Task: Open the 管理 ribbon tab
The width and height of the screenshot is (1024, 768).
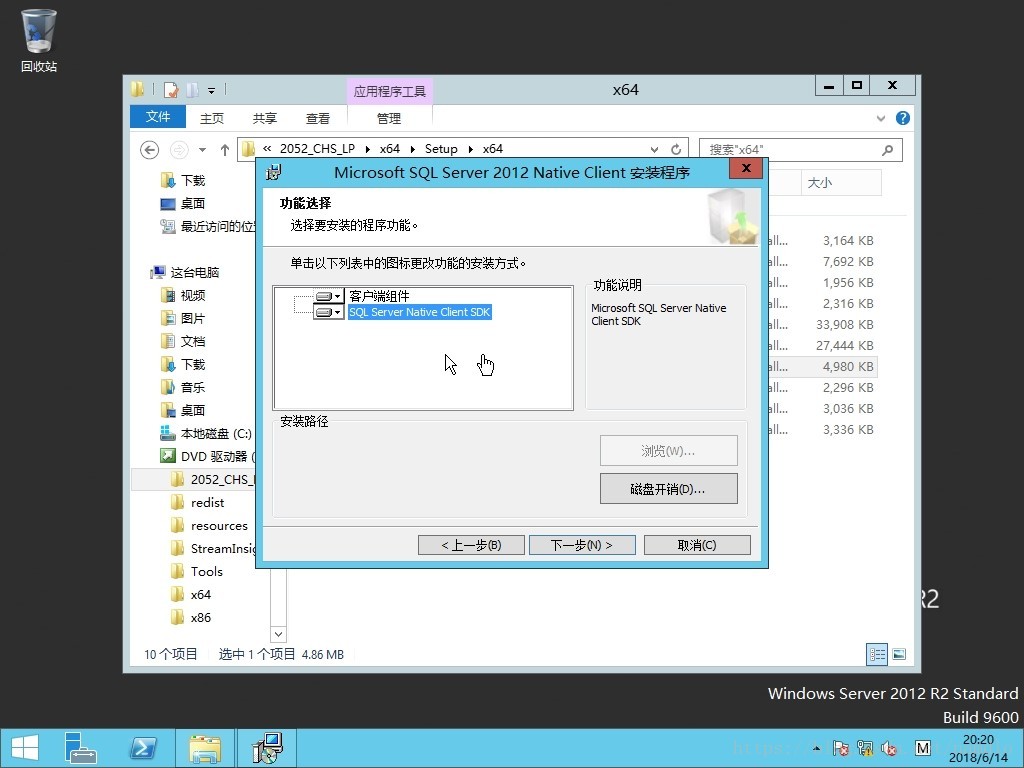Action: tap(389, 118)
